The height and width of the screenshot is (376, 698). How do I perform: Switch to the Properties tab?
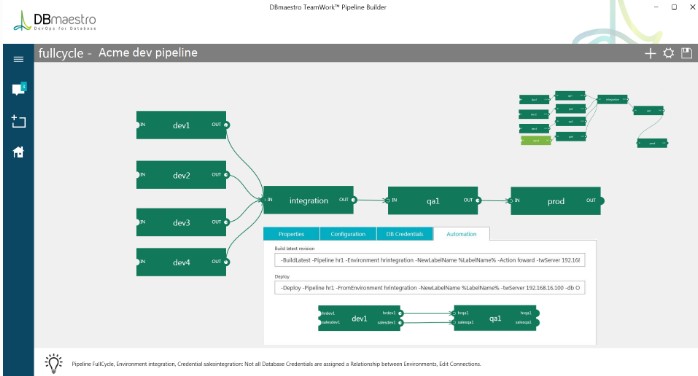[x=291, y=234]
